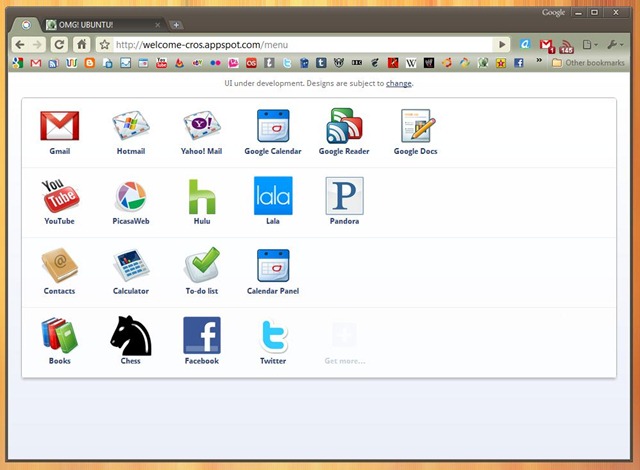Open the Chess knight app icon
The width and height of the screenshot is (640, 470).
(131, 335)
